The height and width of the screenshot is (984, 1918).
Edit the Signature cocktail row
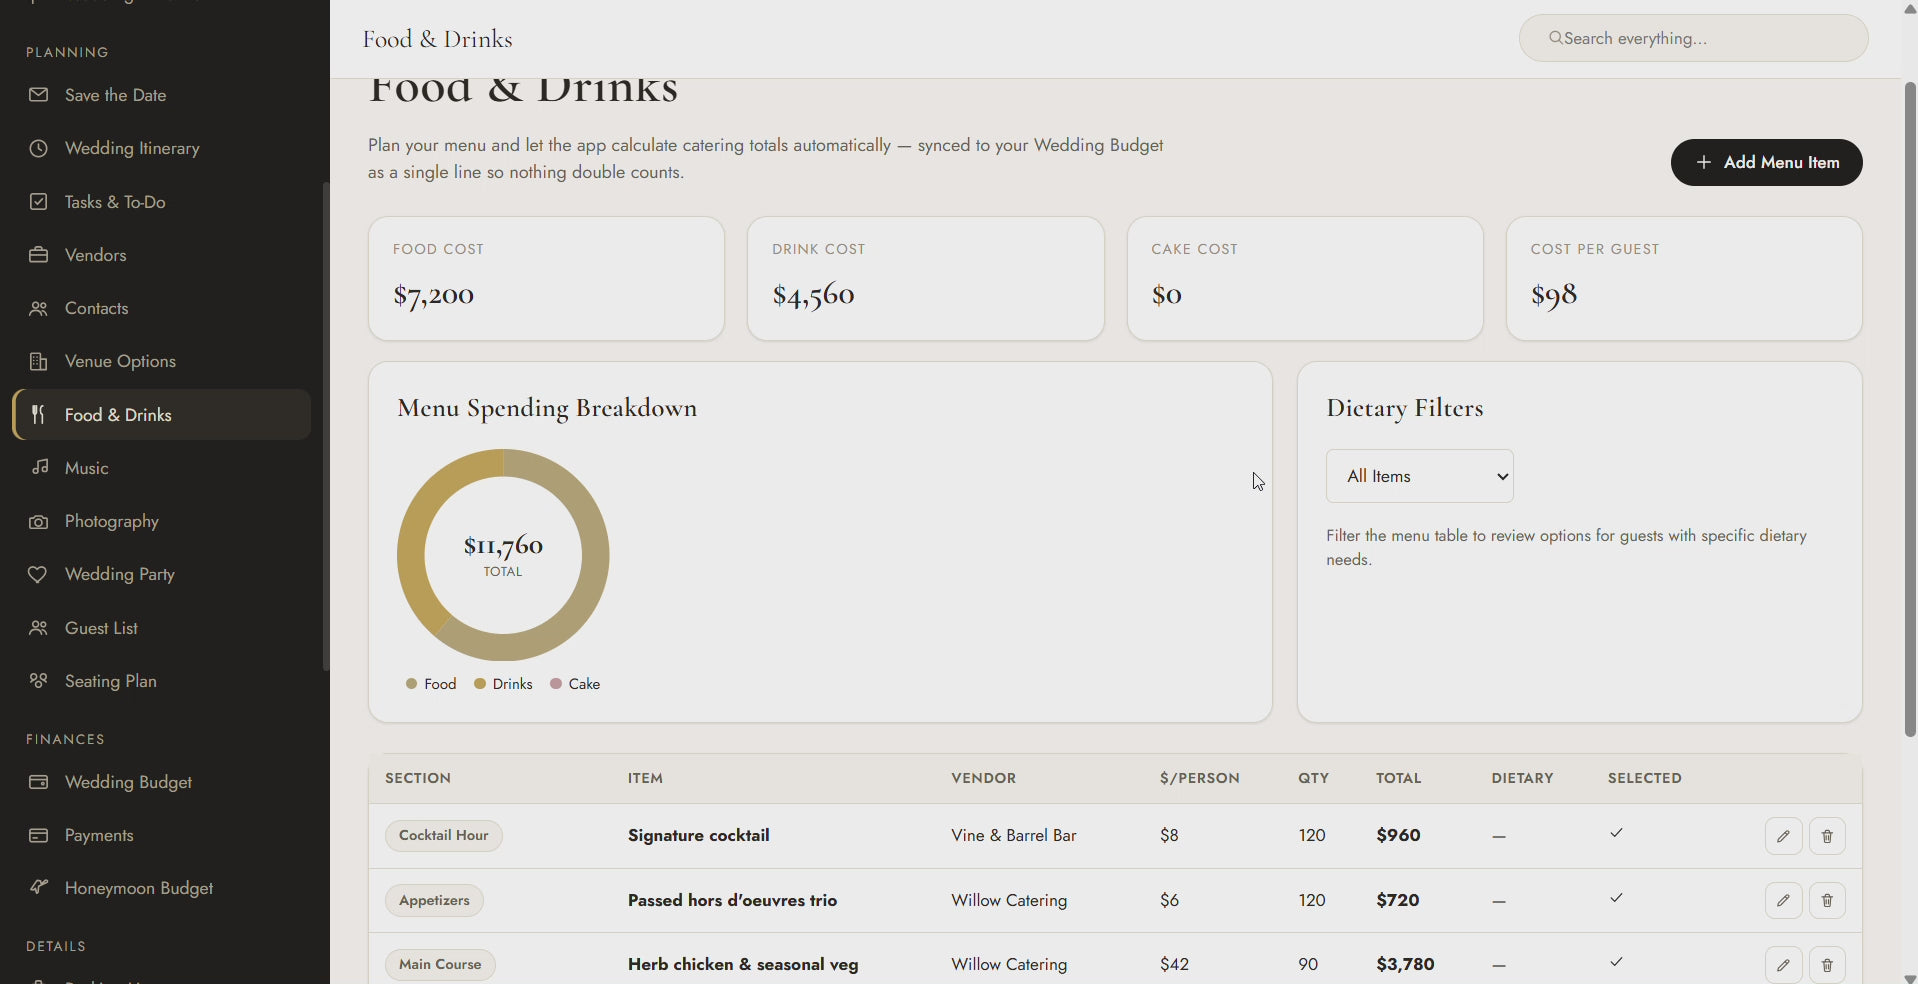tap(1783, 836)
